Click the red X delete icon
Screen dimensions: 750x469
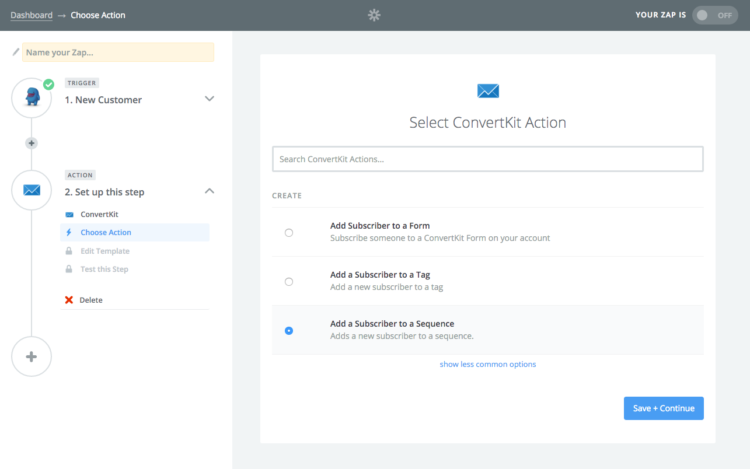click(69, 300)
